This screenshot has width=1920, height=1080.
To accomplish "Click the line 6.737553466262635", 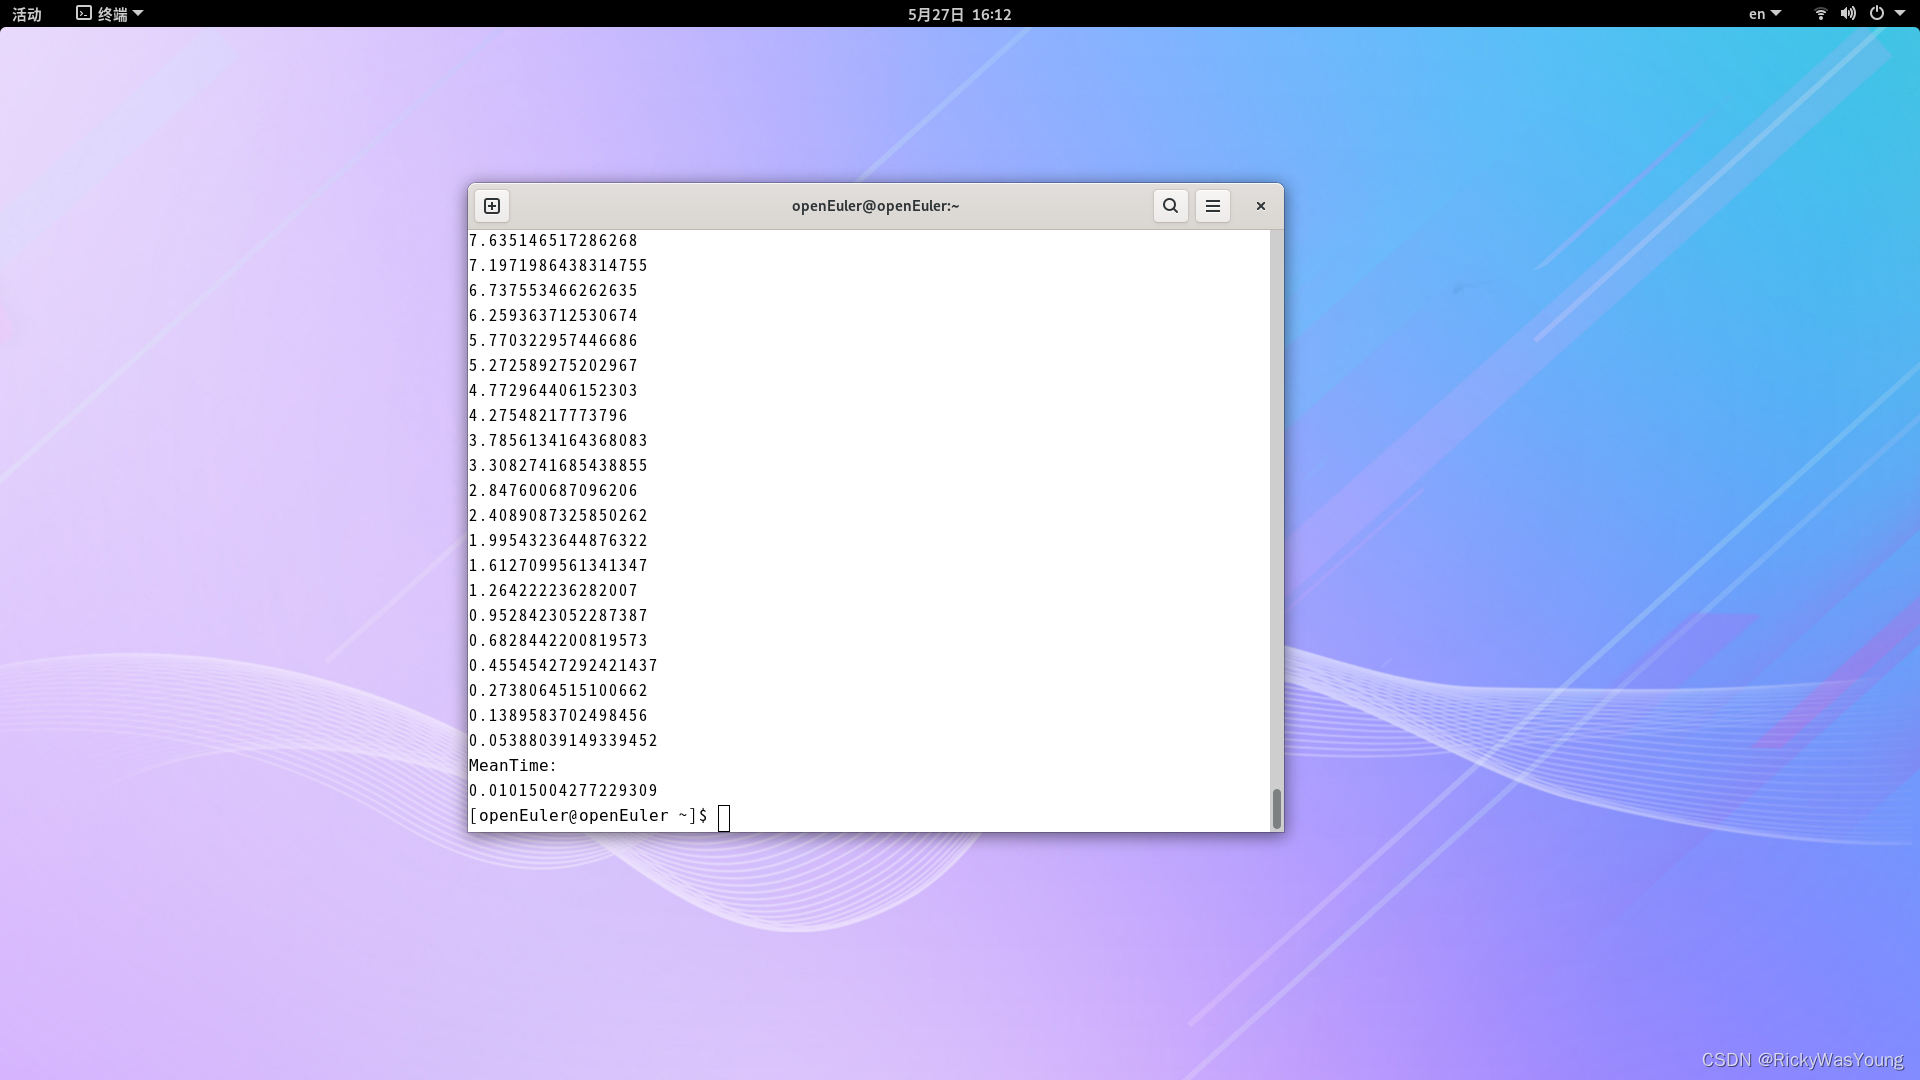I will pos(553,290).
